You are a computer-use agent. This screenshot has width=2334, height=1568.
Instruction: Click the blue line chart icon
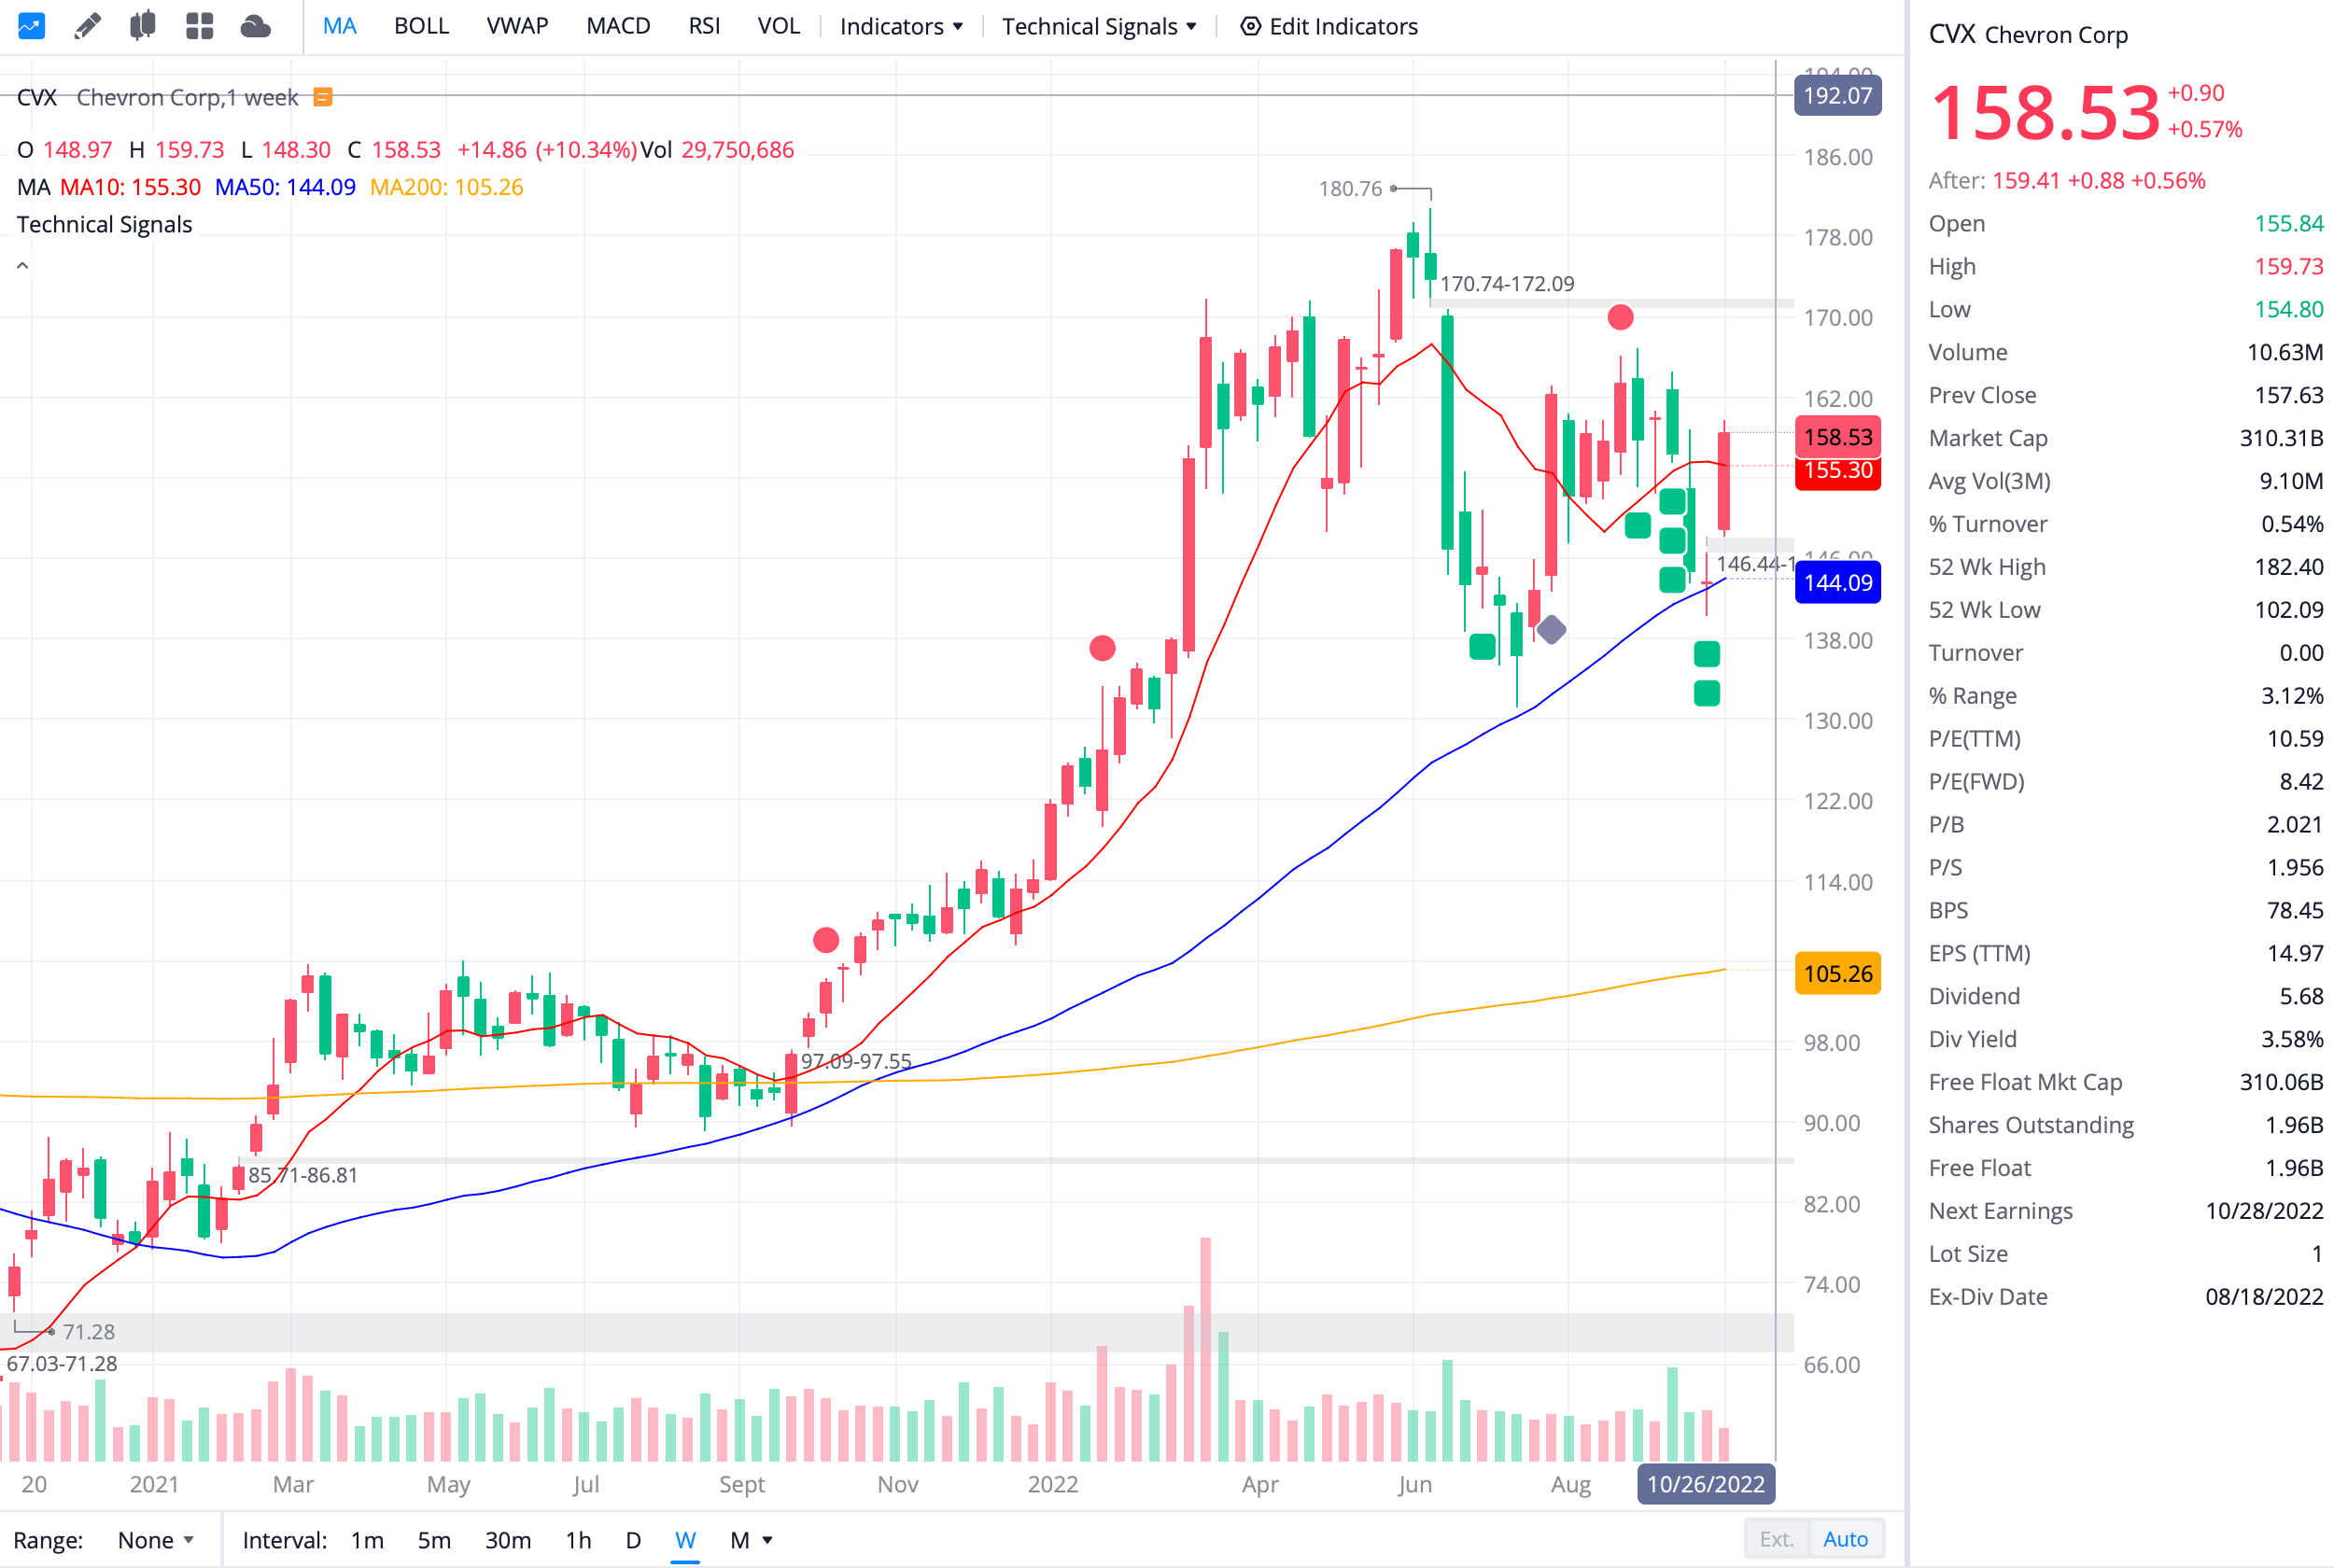tap(31, 26)
